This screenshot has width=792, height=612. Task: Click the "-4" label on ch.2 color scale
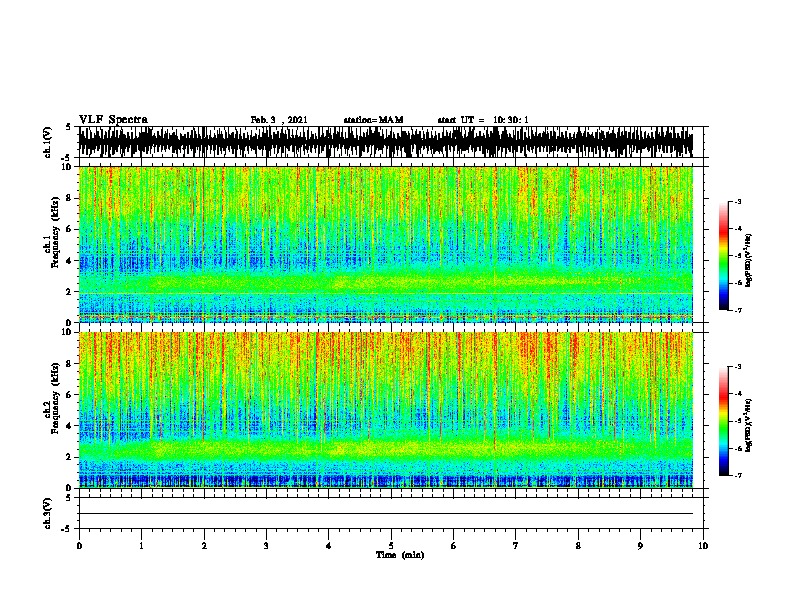click(737, 394)
